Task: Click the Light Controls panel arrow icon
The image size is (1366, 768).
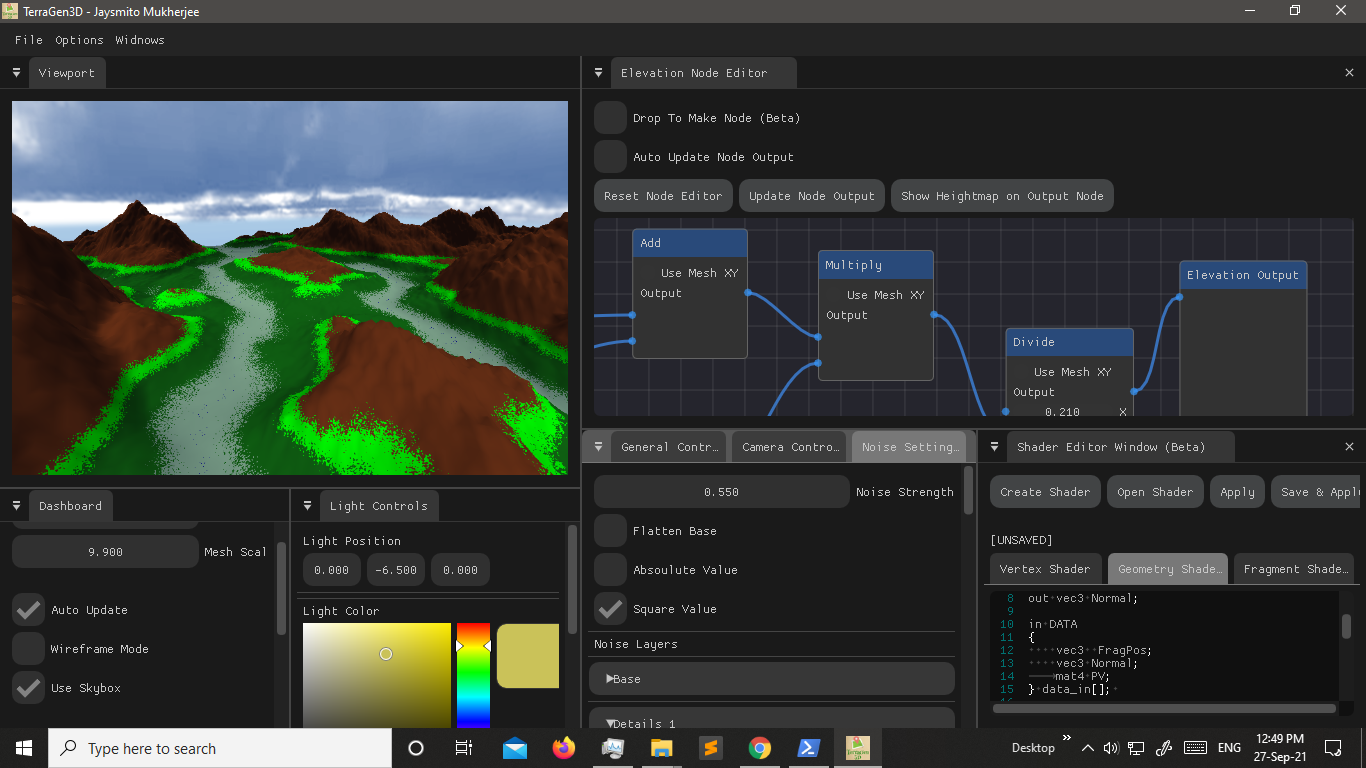Action: (x=307, y=505)
